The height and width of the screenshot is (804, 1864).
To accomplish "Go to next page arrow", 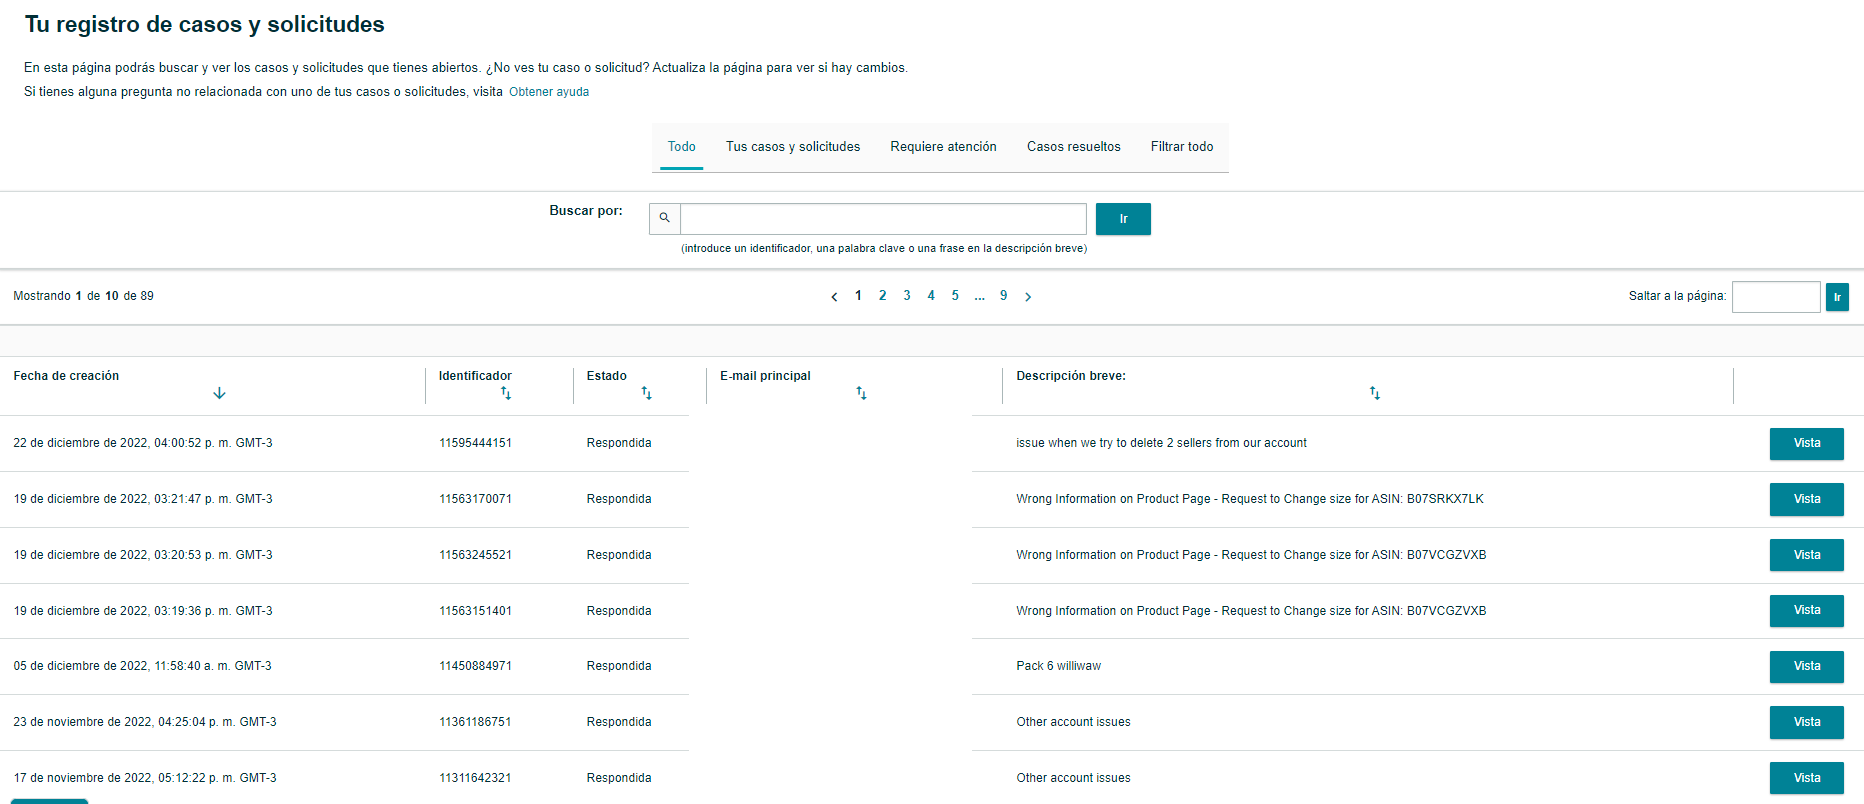I will (1028, 297).
